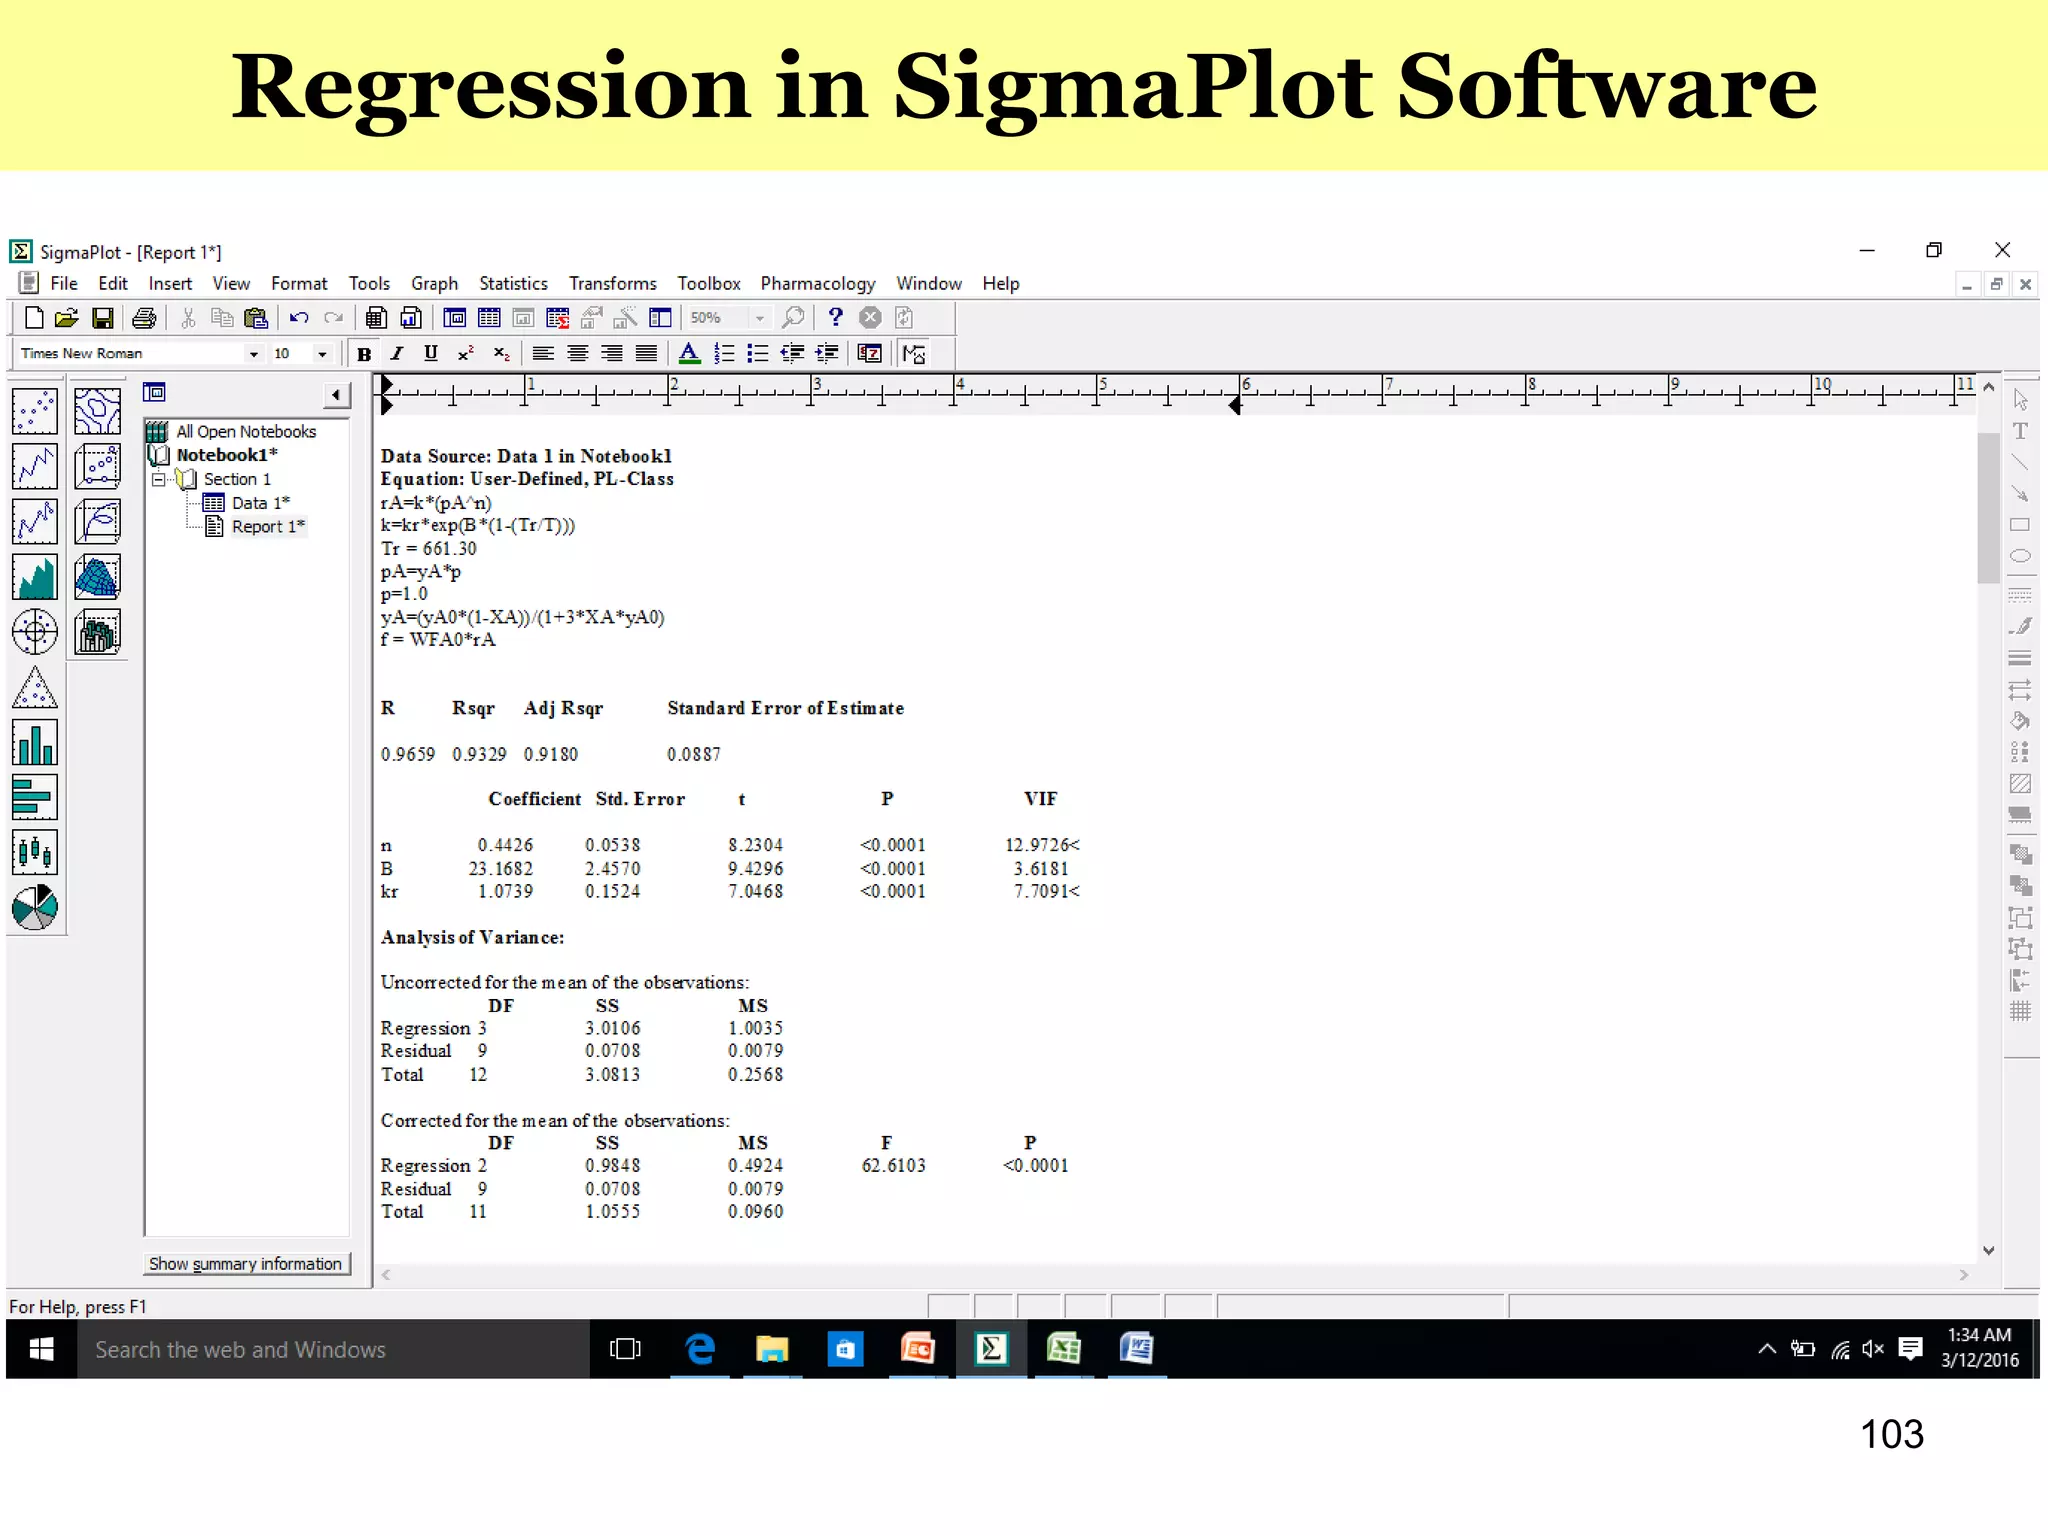Viewport: 2048px width, 1536px height.
Task: Open the Transforms menu
Action: pos(613,284)
